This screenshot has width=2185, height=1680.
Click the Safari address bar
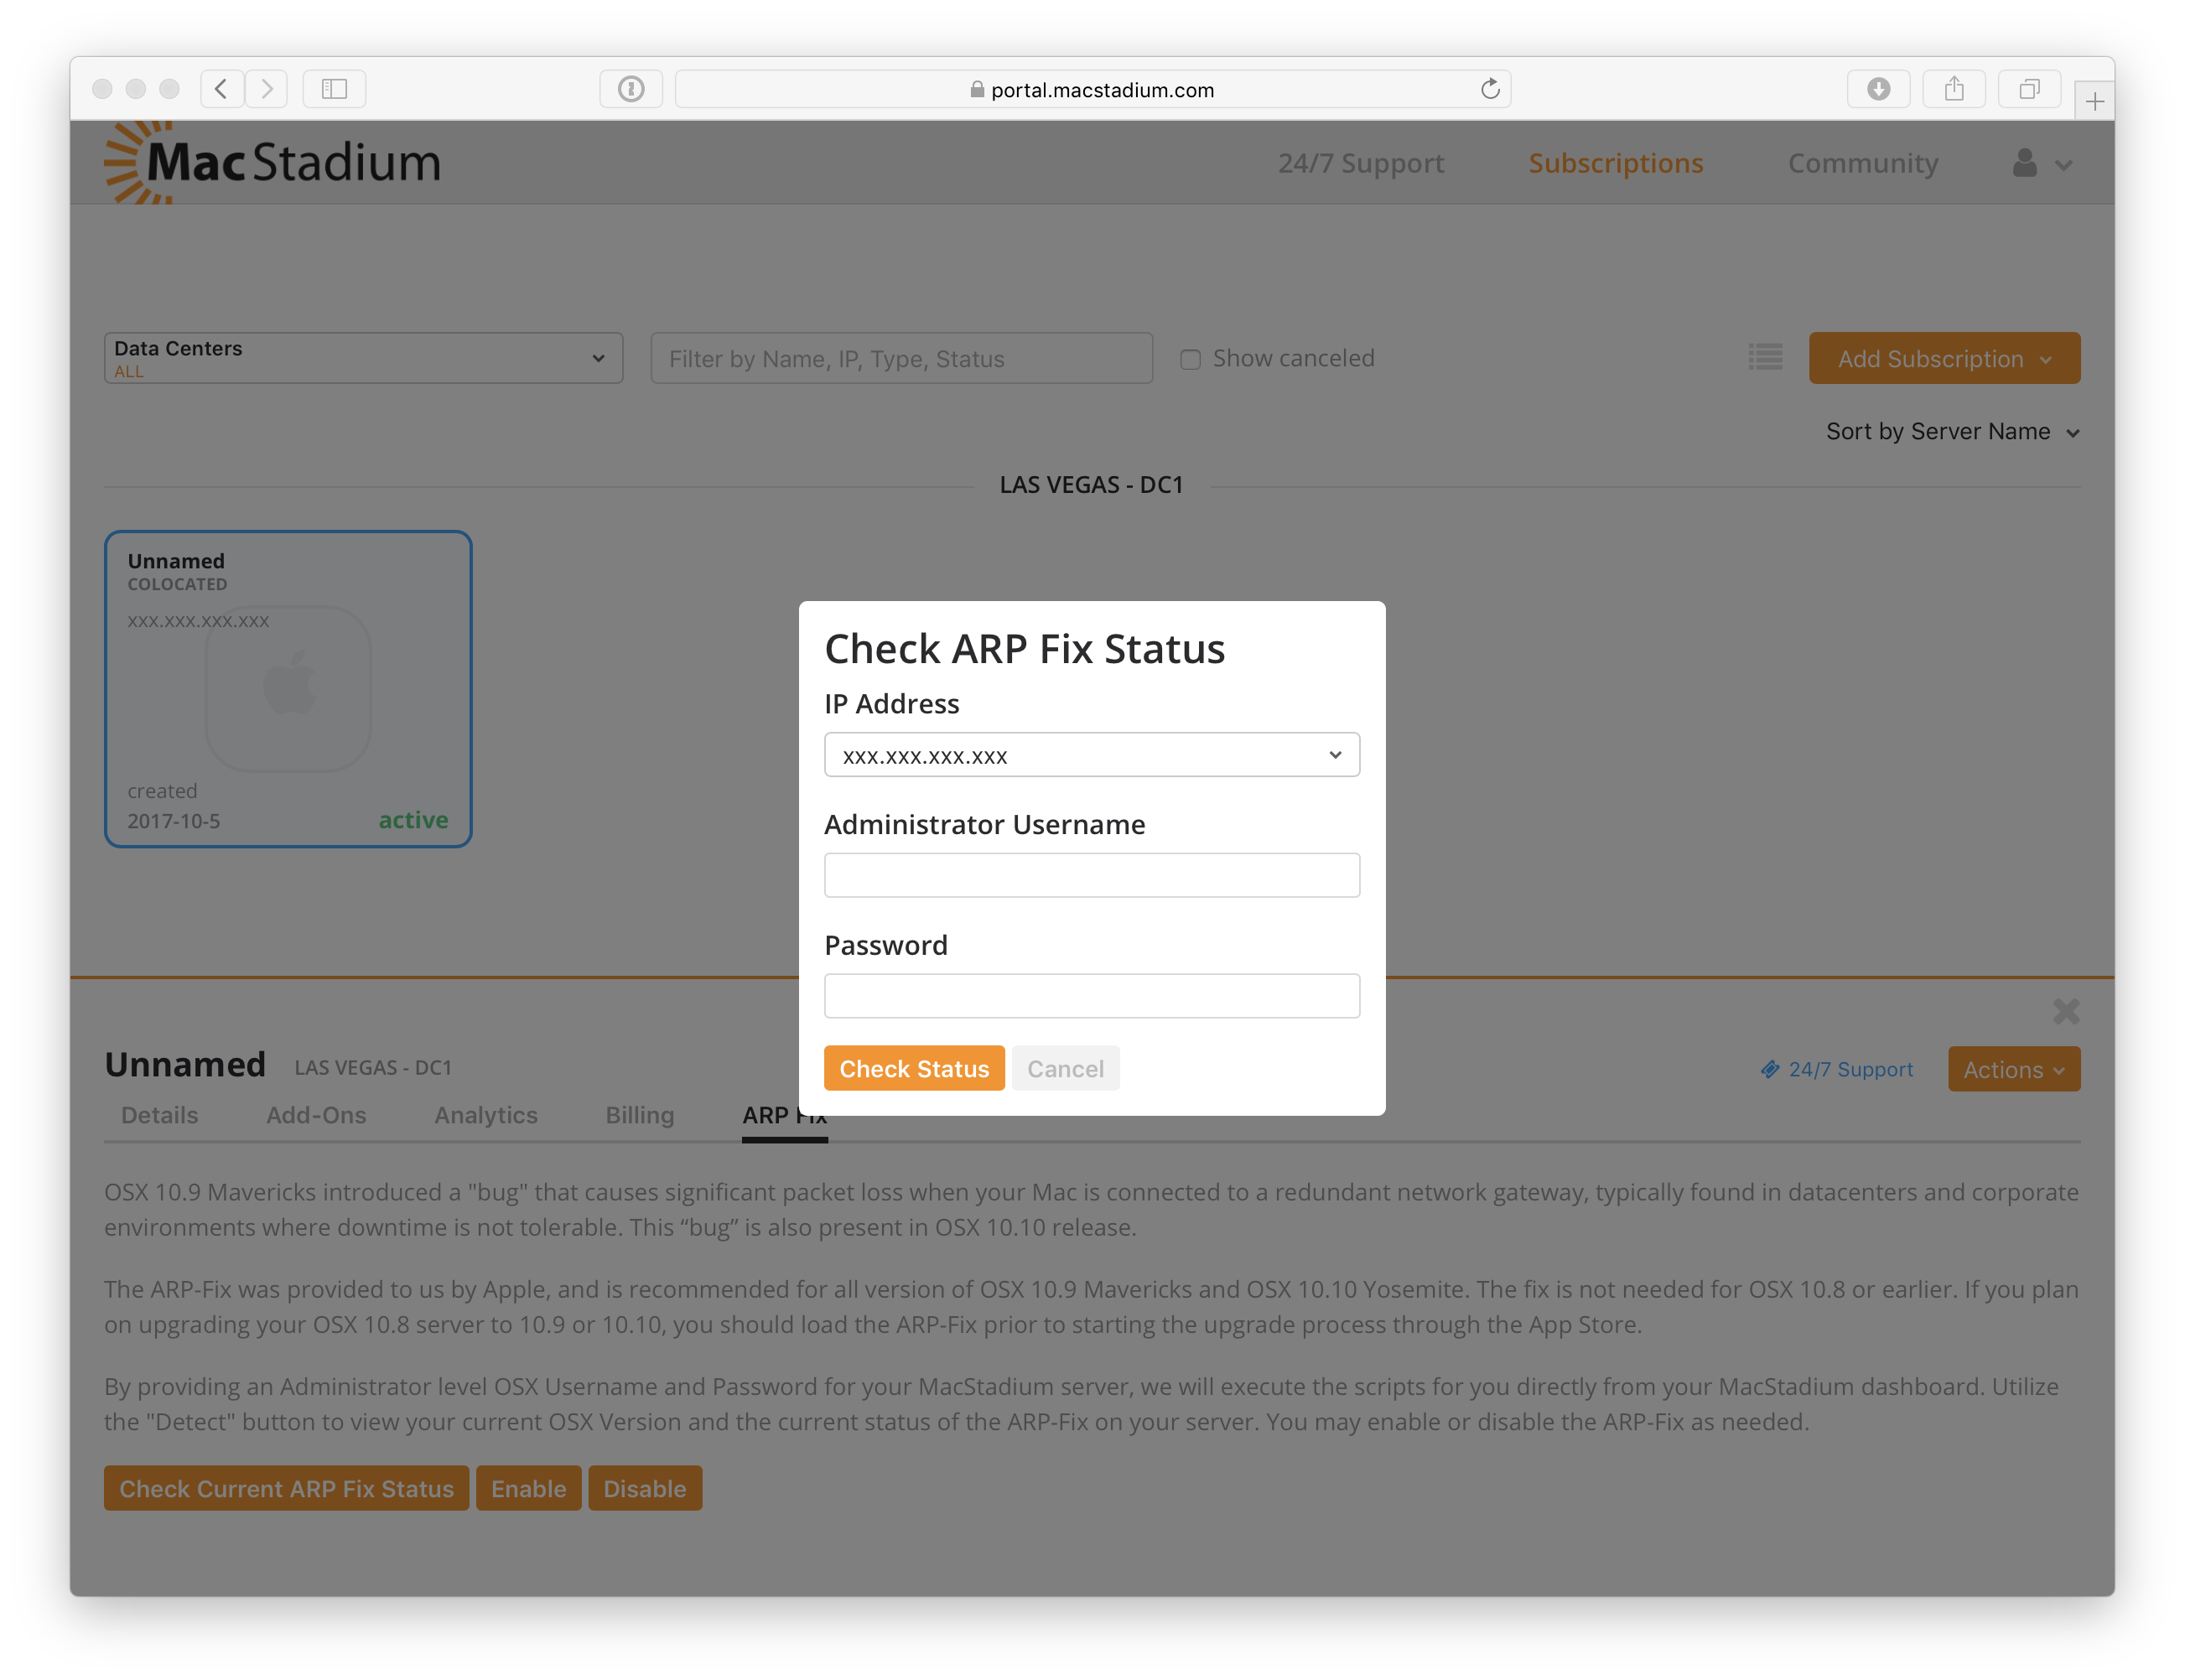coord(1092,89)
